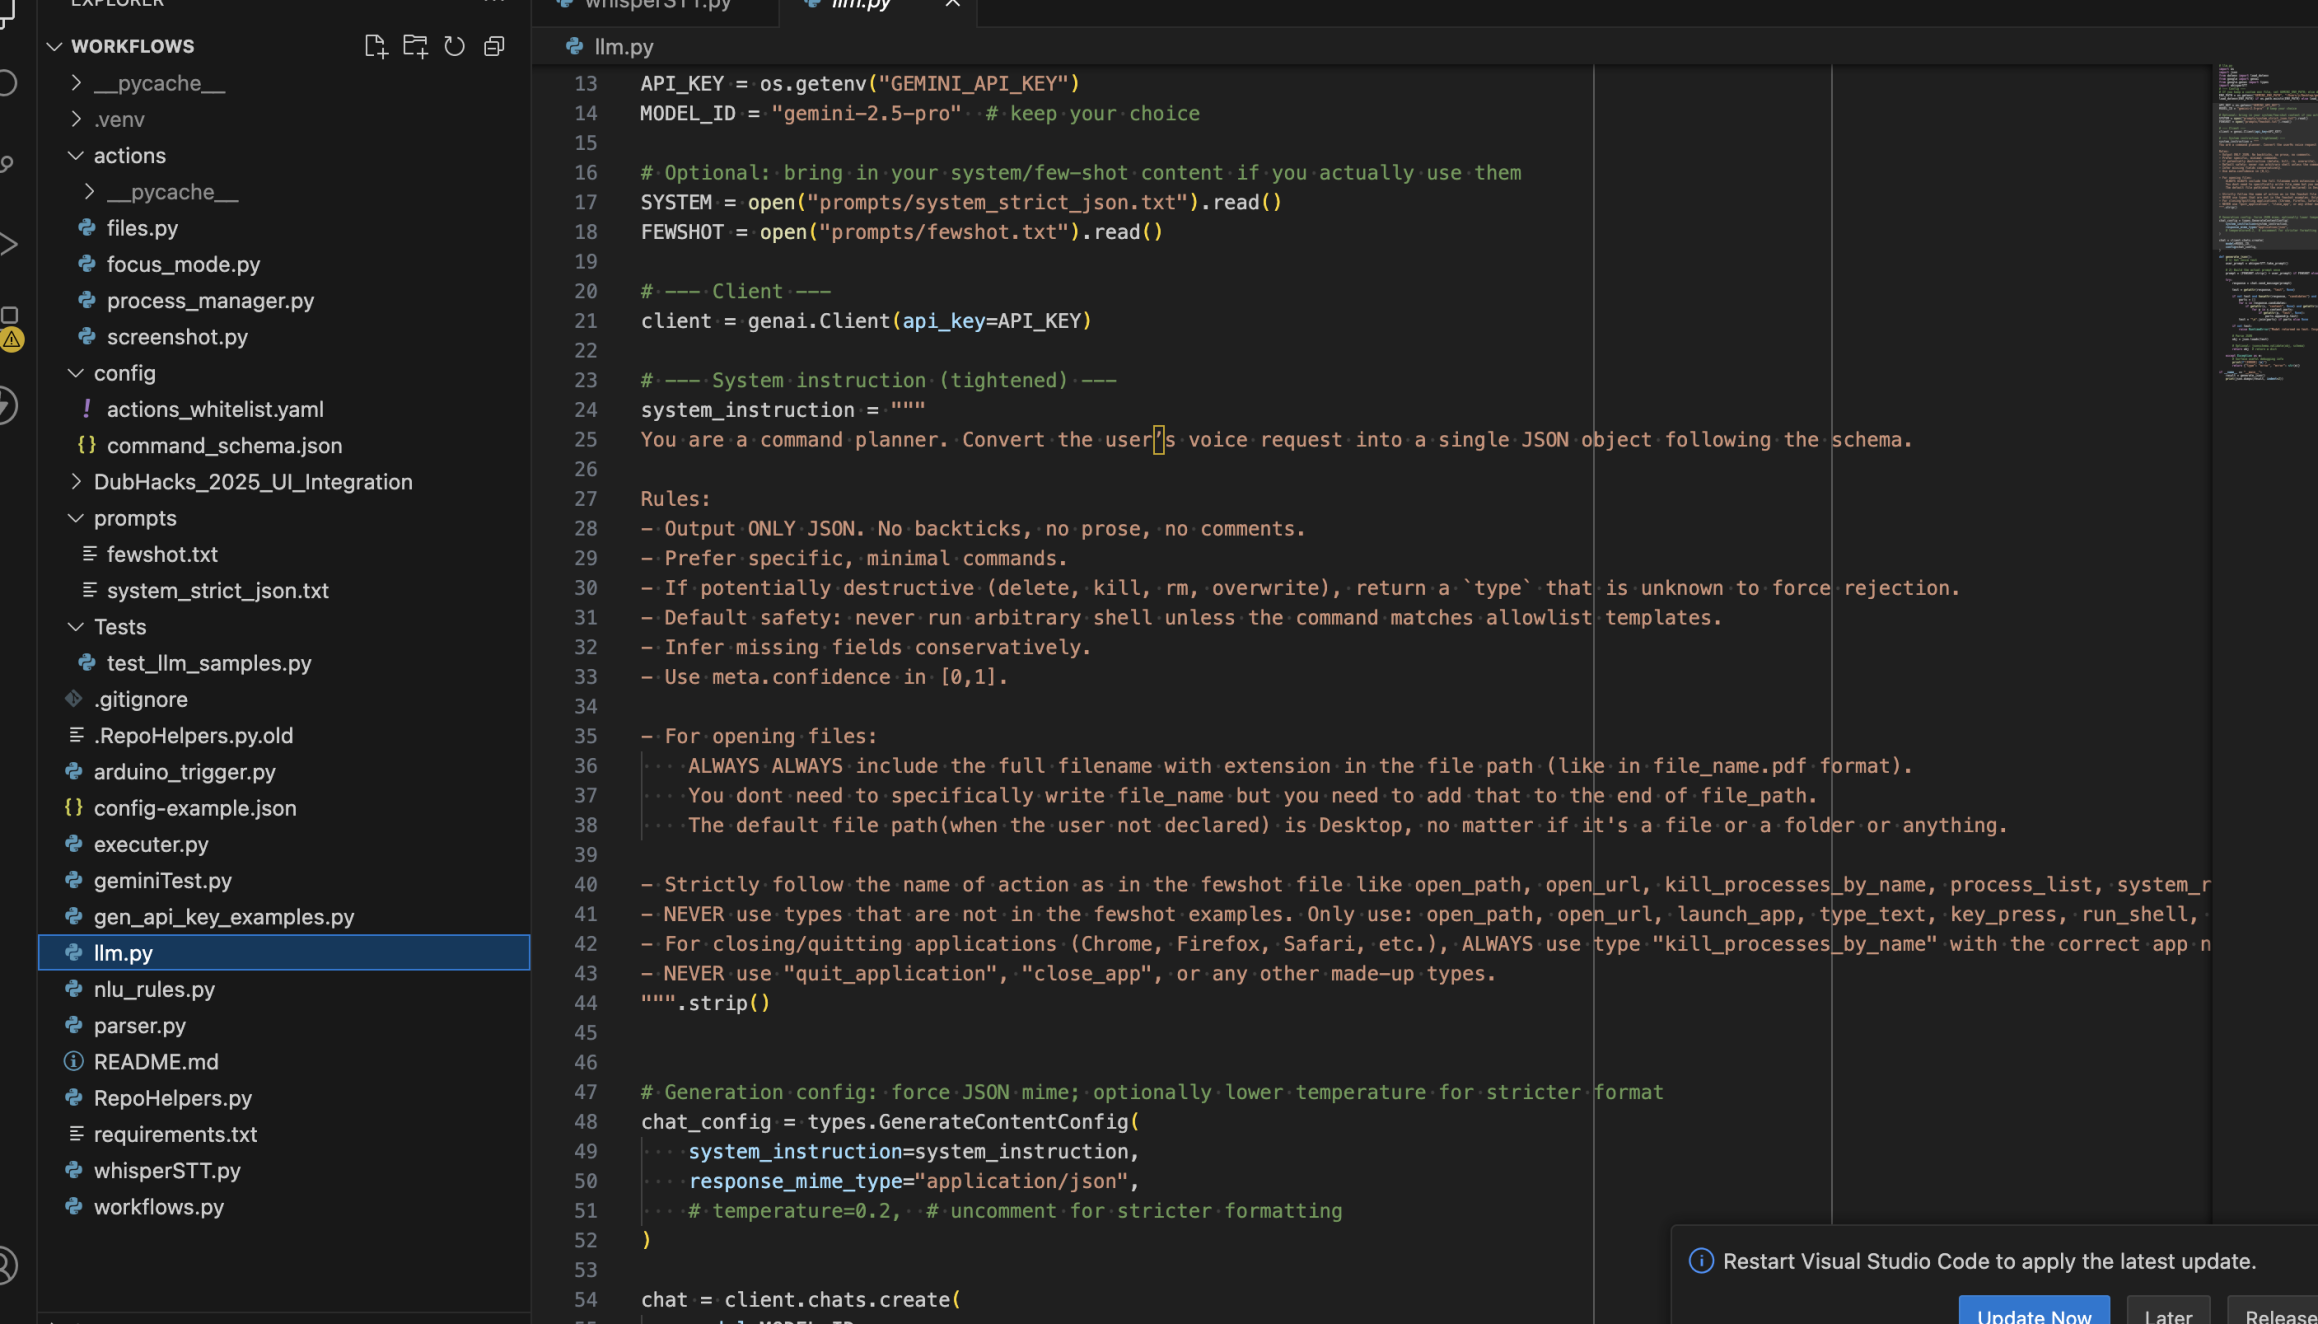Screen dimensions: 2318x1324
Task: Open the Source Control view
Action: click(x=8, y=163)
